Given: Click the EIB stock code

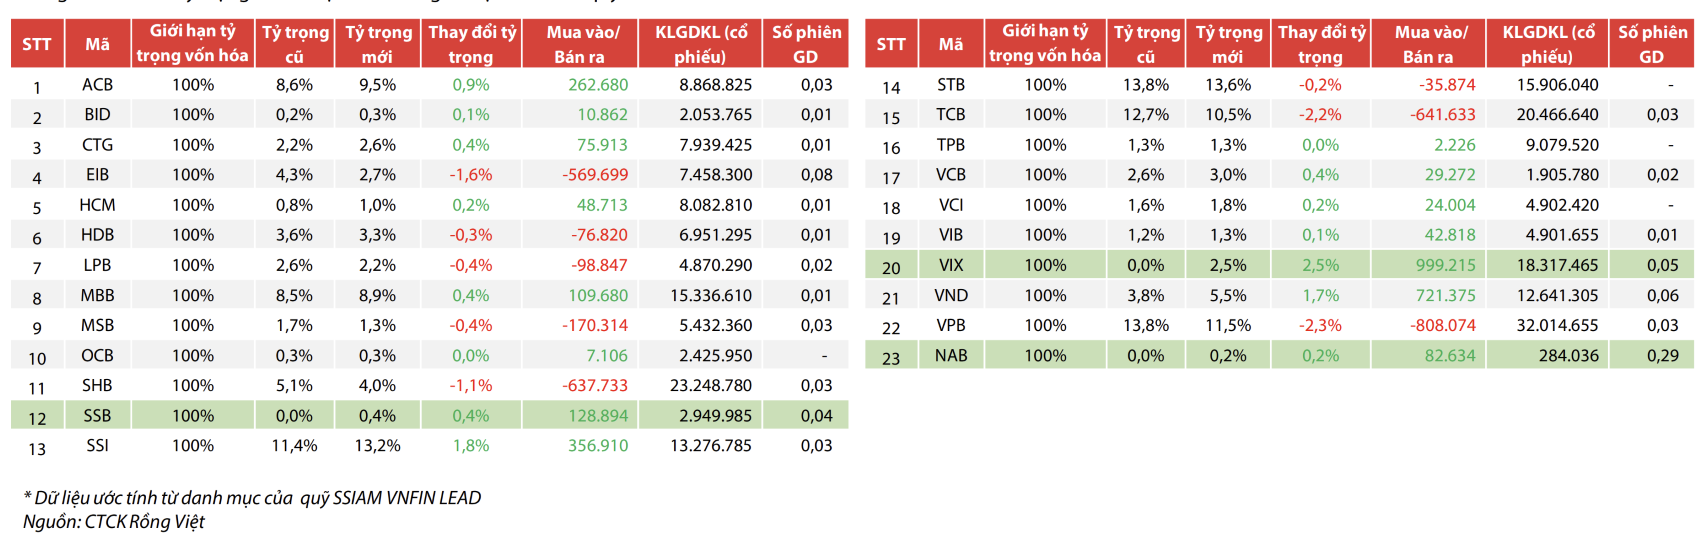Looking at the screenshot, I should [97, 175].
